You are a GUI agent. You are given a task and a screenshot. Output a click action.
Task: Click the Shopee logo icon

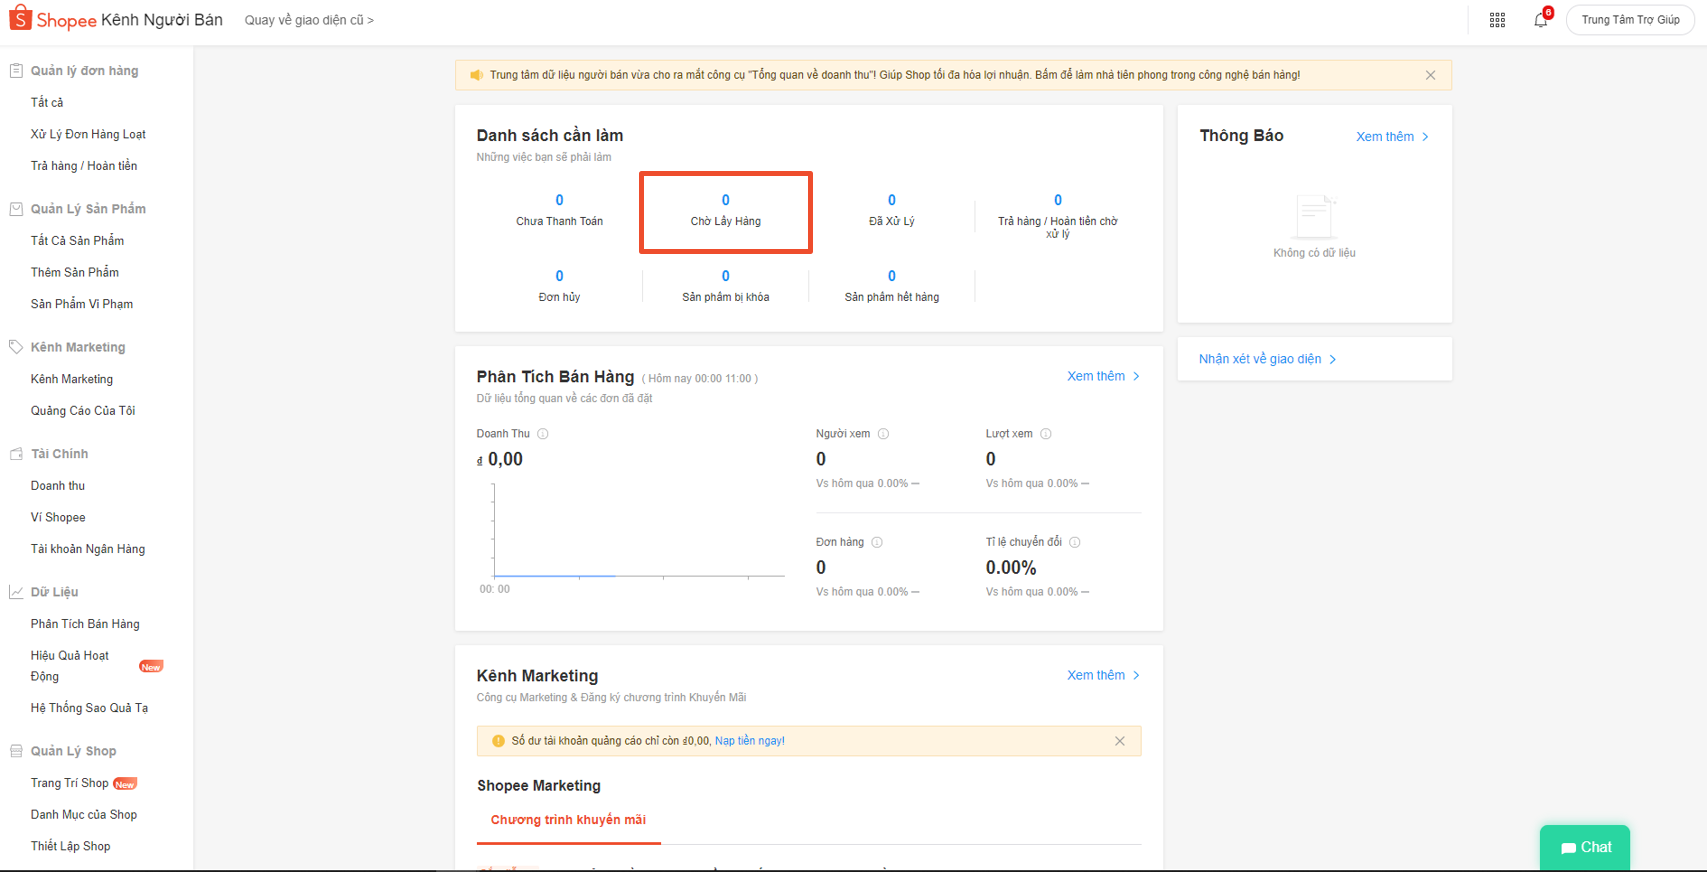(x=20, y=19)
